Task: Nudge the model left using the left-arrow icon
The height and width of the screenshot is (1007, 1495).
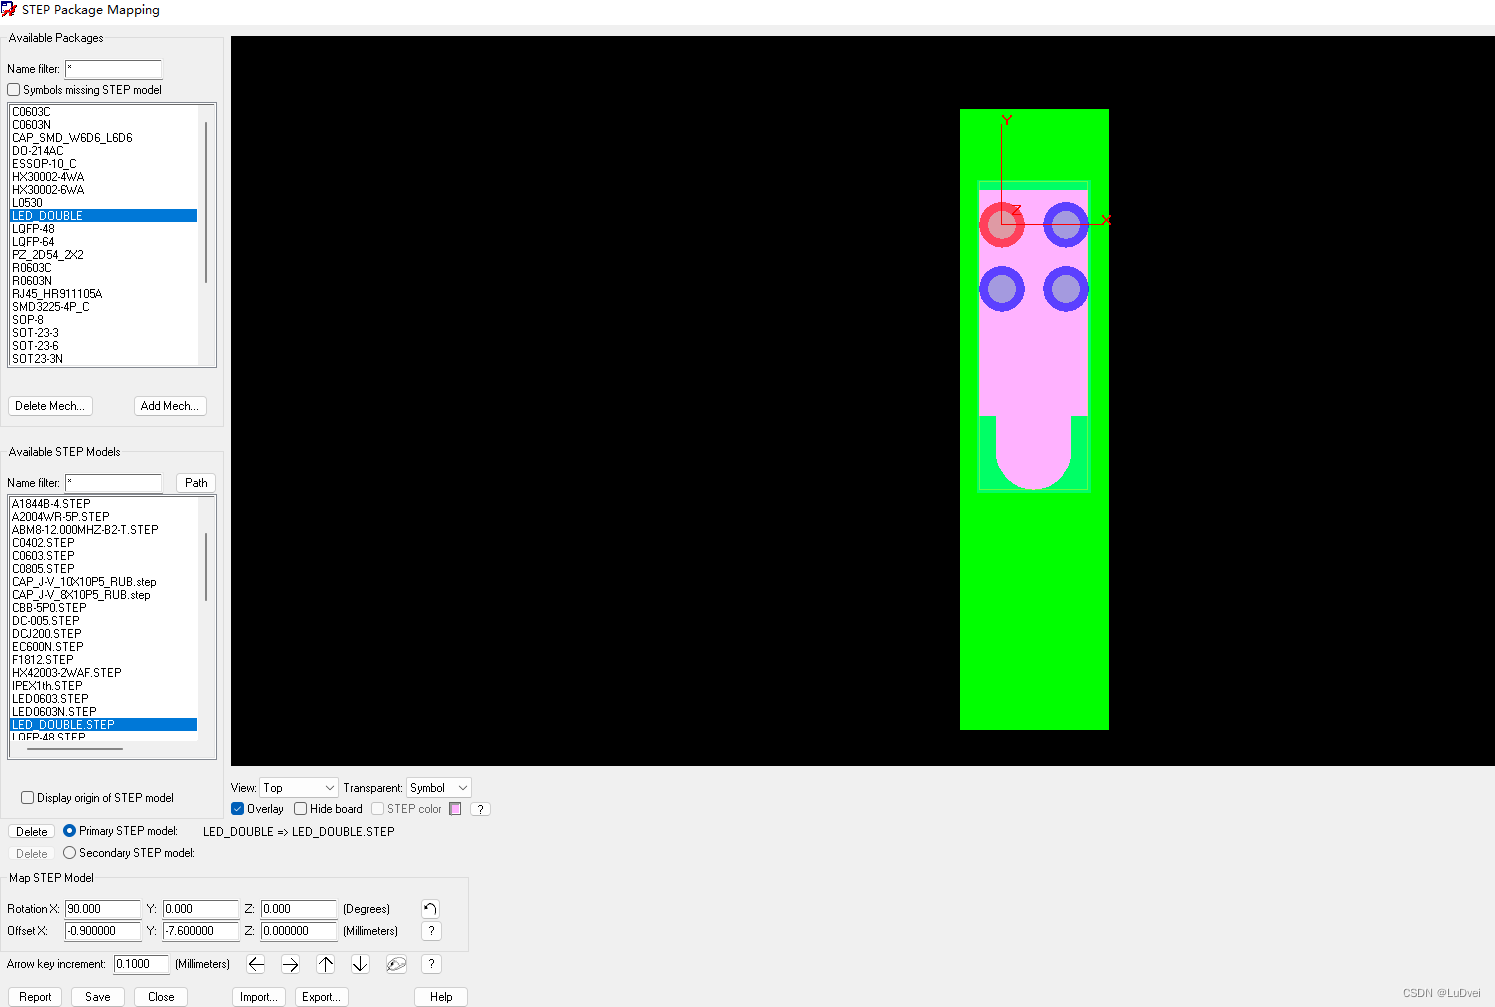Action: (256, 964)
